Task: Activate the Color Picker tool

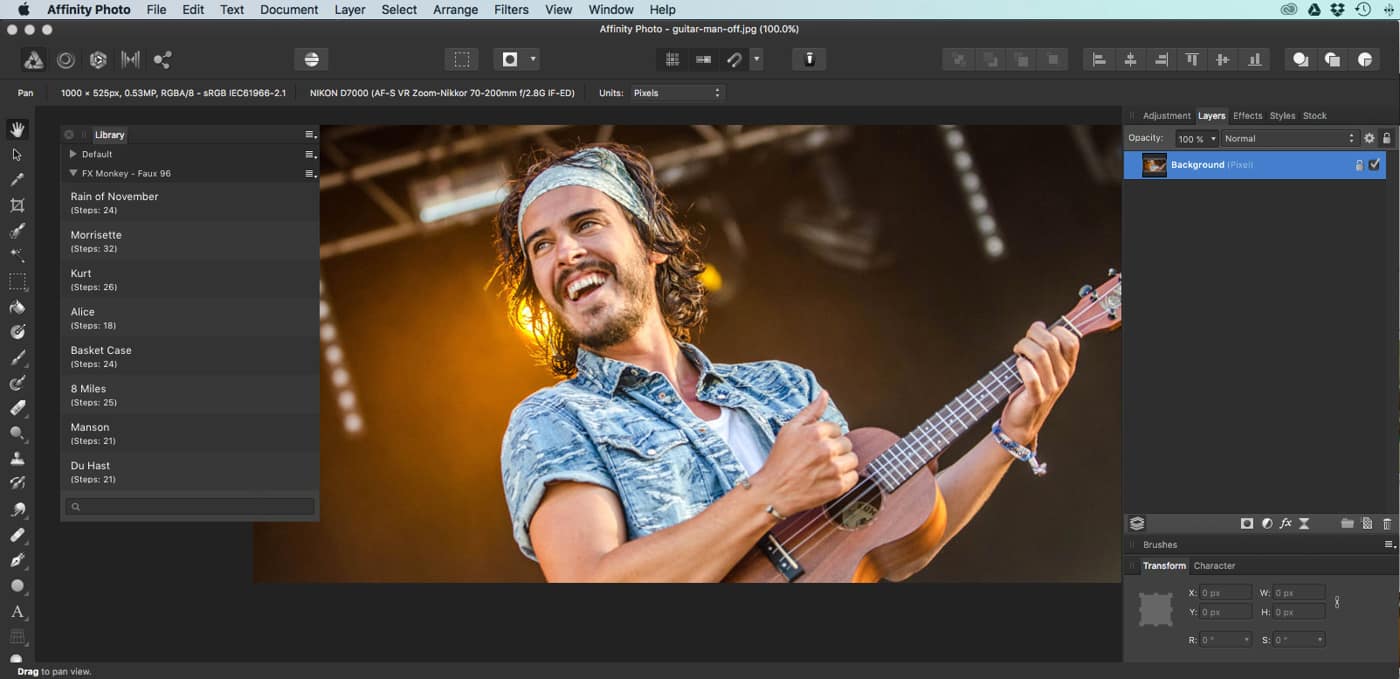Action: pyautogui.click(x=17, y=180)
